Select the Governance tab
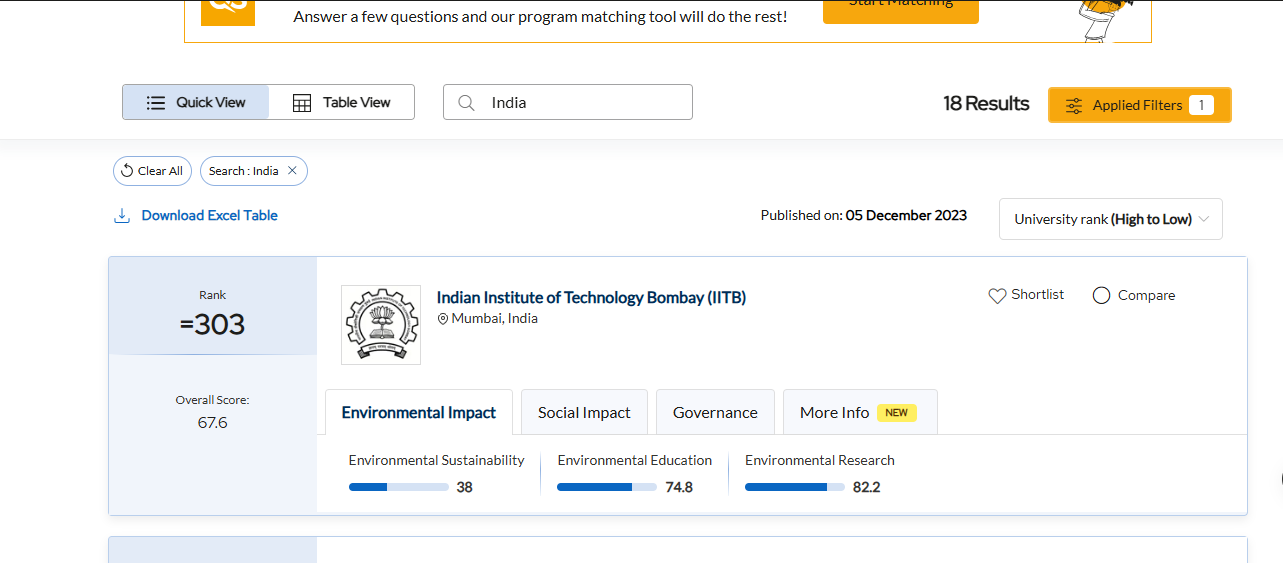The width and height of the screenshot is (1283, 563). [715, 412]
